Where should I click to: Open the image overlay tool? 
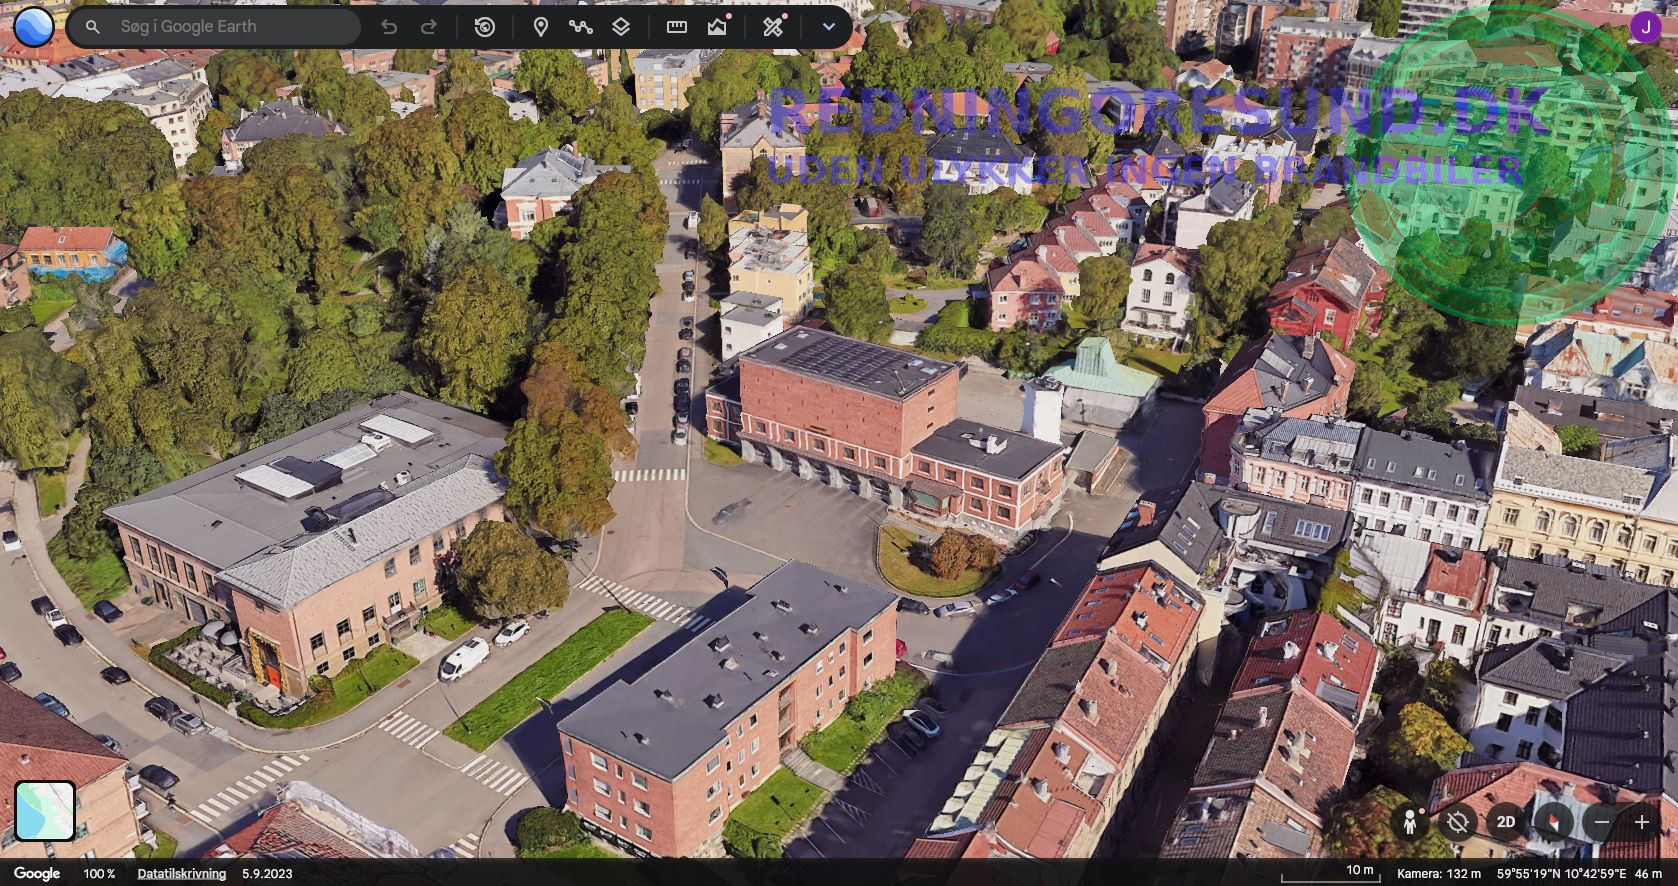tap(717, 27)
